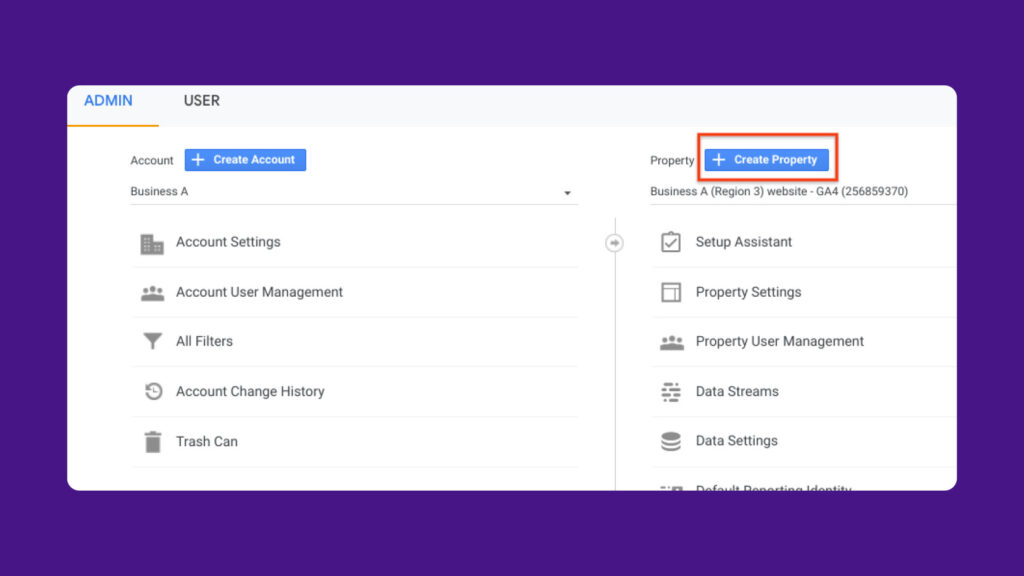Open the property selector showing Business A (Region 3) website
This screenshot has width=1024, height=576.
[803, 192]
